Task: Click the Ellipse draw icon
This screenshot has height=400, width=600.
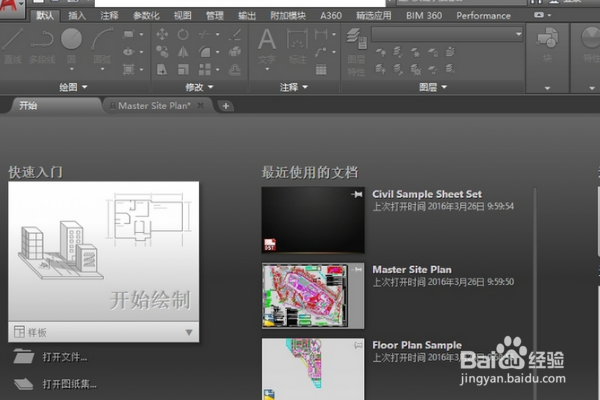Action: (129, 52)
